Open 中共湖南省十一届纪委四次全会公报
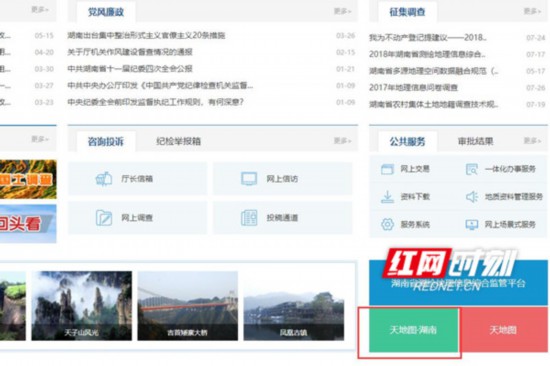The height and width of the screenshot is (366, 550). tap(130, 69)
